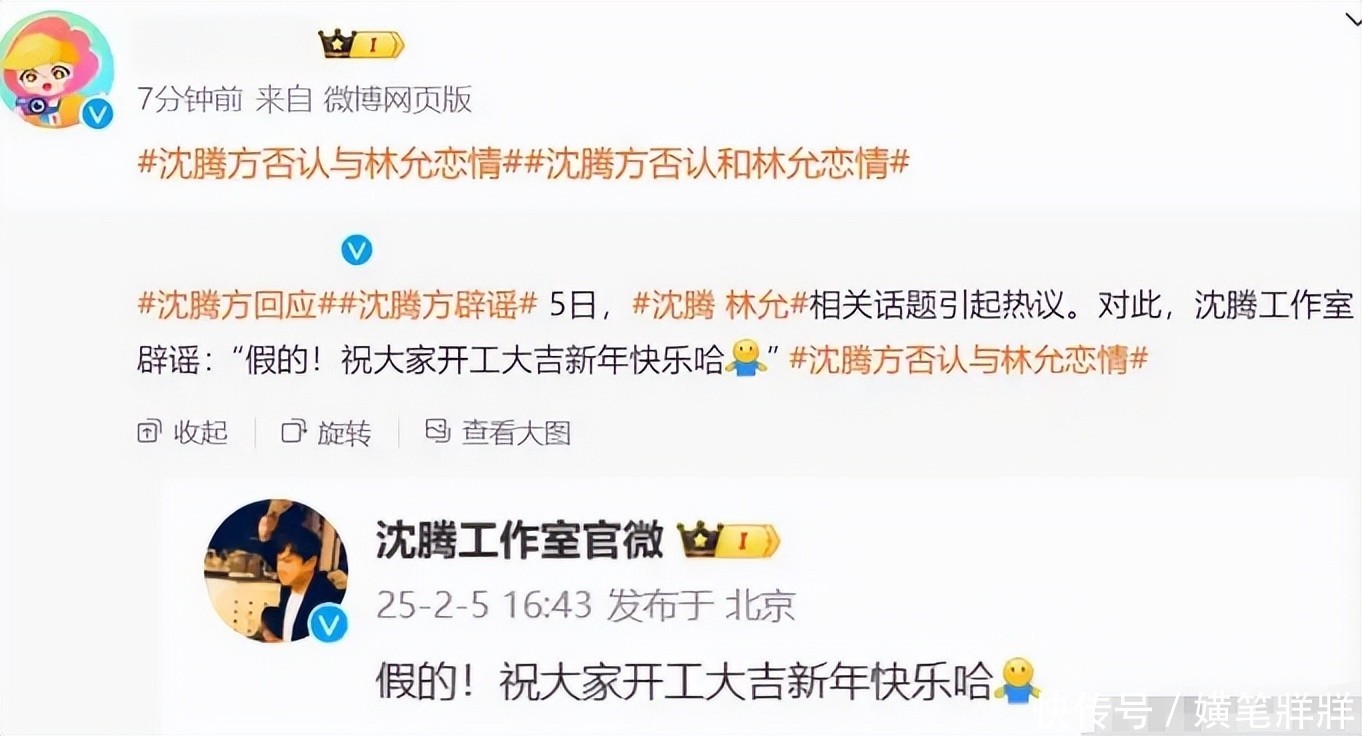This screenshot has width=1362, height=736.
Task: Click the 沈腾工作室官微 profile photo
Action: tap(276, 570)
